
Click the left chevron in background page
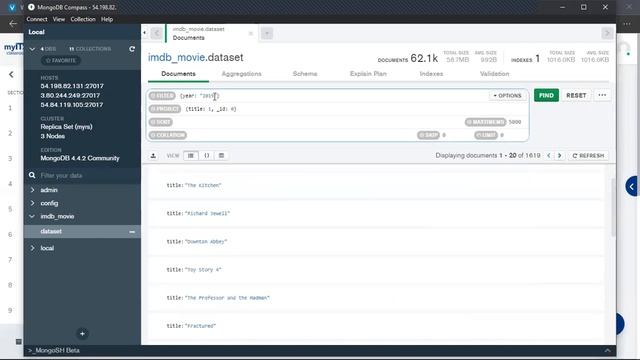click(11, 74)
